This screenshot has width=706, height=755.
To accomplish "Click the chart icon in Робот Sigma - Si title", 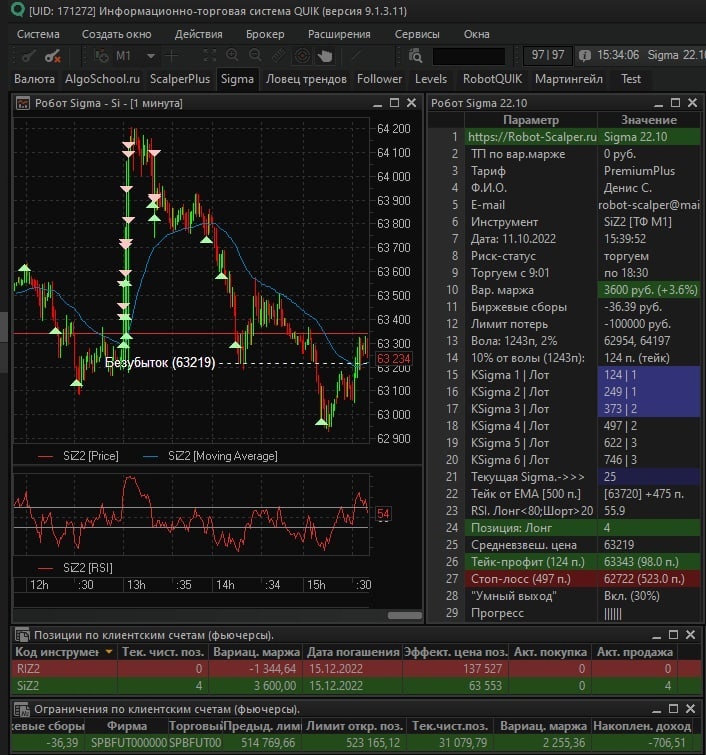I will (x=23, y=103).
